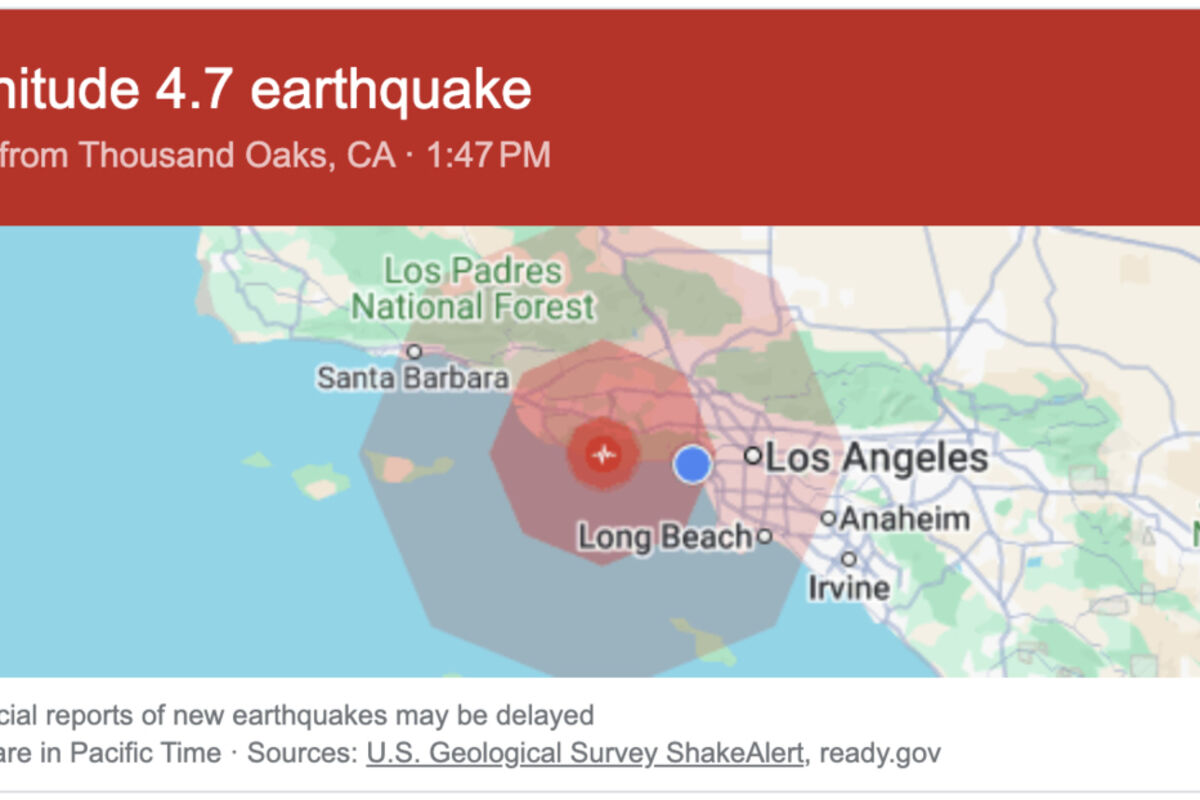Click the Long Beach city marker

tap(764, 536)
